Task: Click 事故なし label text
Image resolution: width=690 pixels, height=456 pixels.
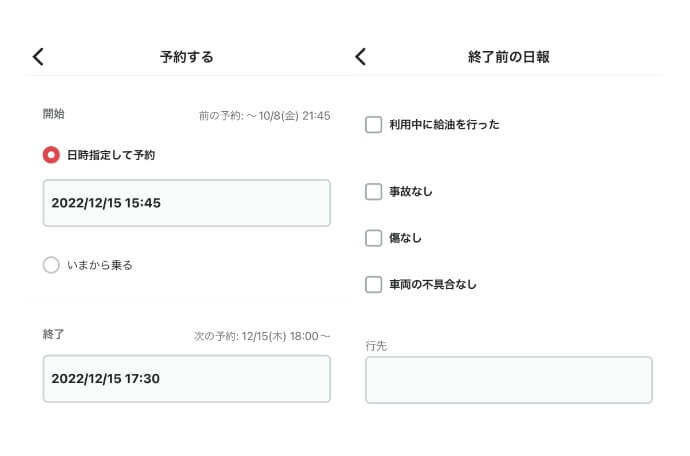Action: click(x=411, y=191)
